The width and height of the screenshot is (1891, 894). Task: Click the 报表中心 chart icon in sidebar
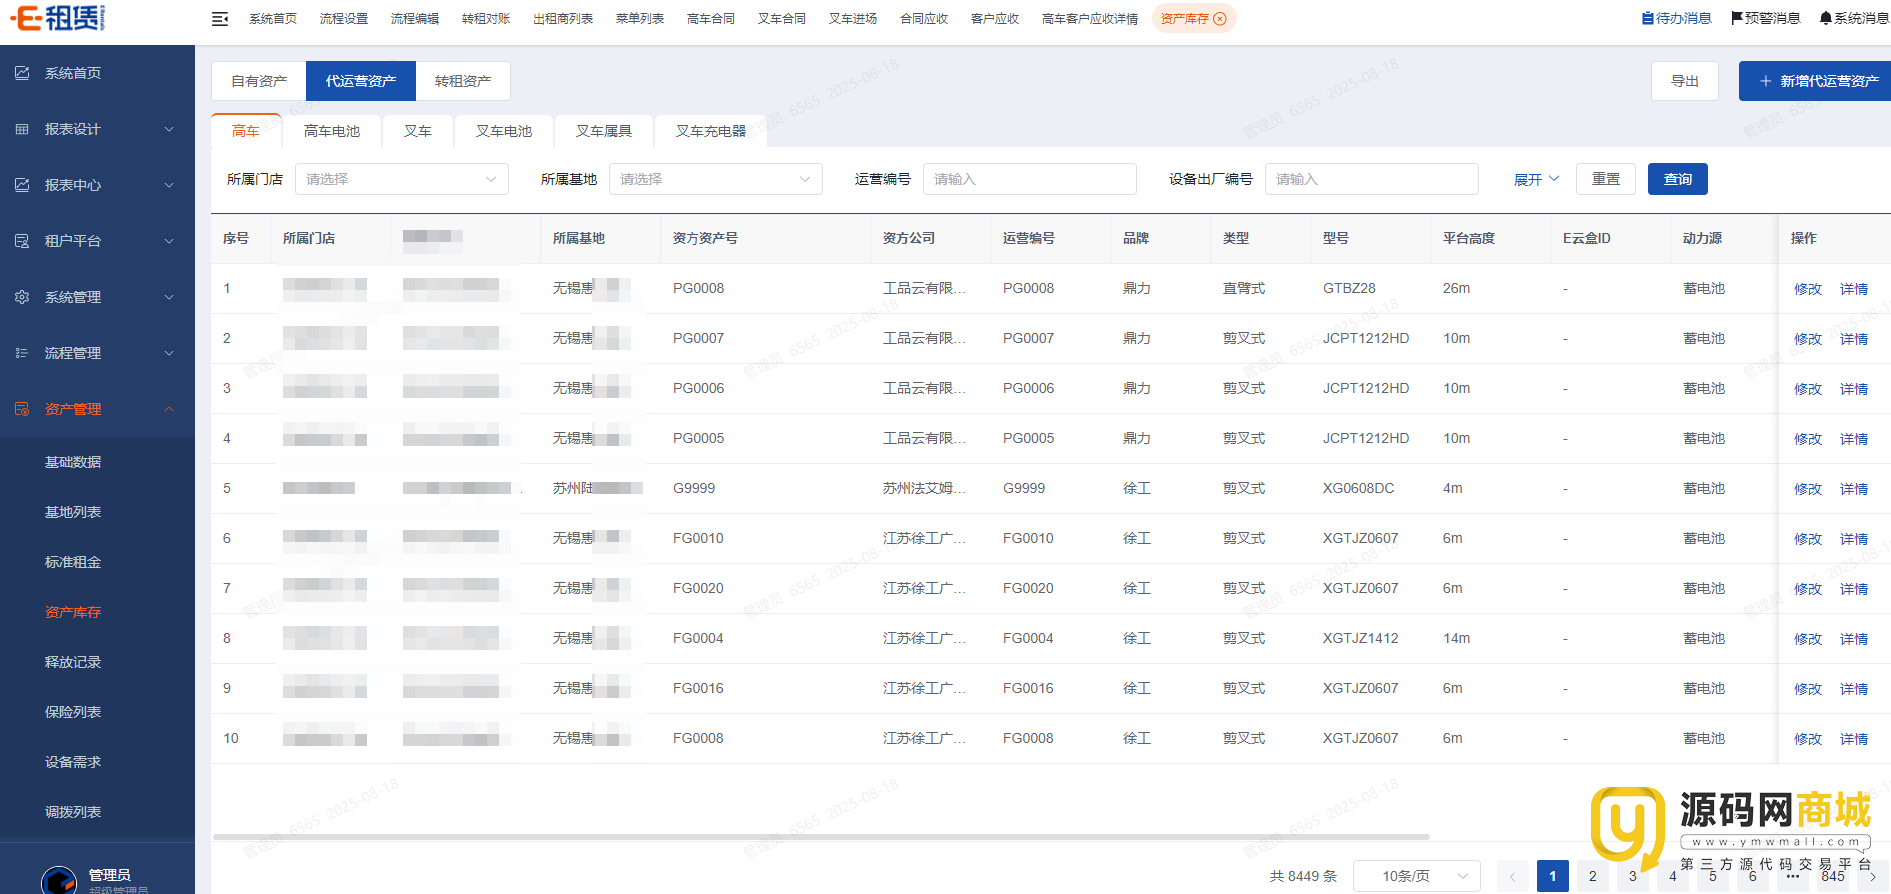pyautogui.click(x=22, y=185)
